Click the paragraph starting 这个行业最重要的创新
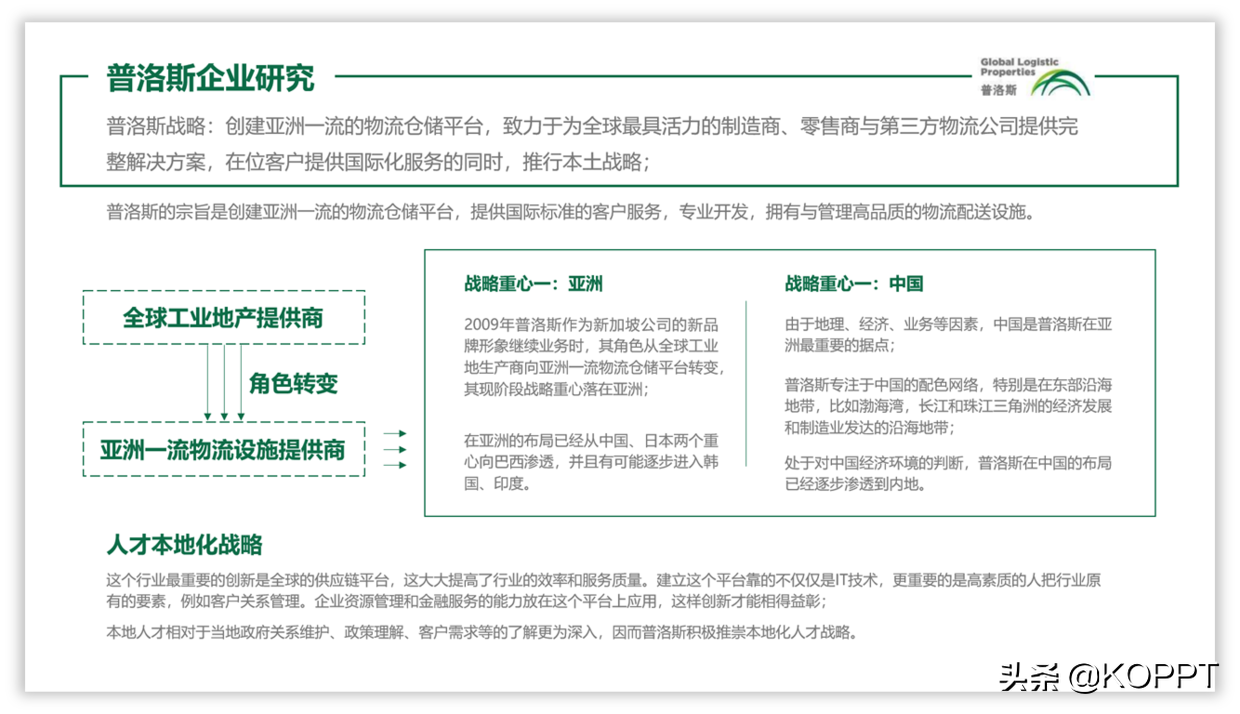 [x=604, y=591]
